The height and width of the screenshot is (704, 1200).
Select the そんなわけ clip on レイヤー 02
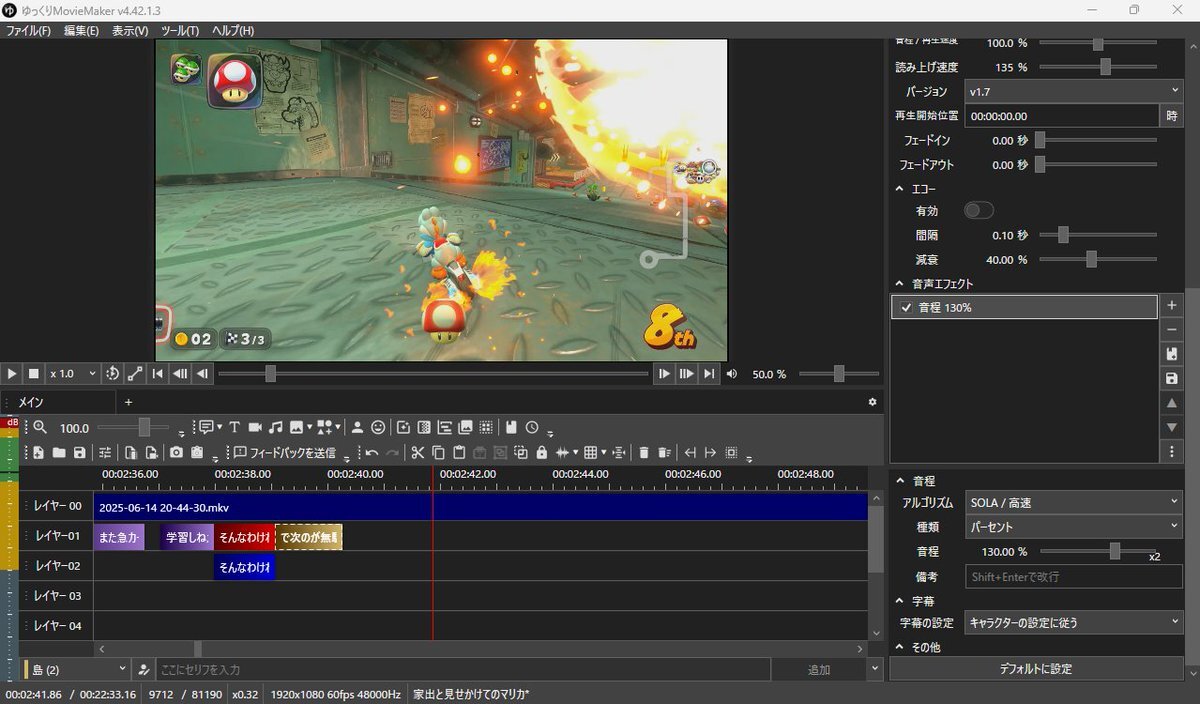[x=244, y=567]
